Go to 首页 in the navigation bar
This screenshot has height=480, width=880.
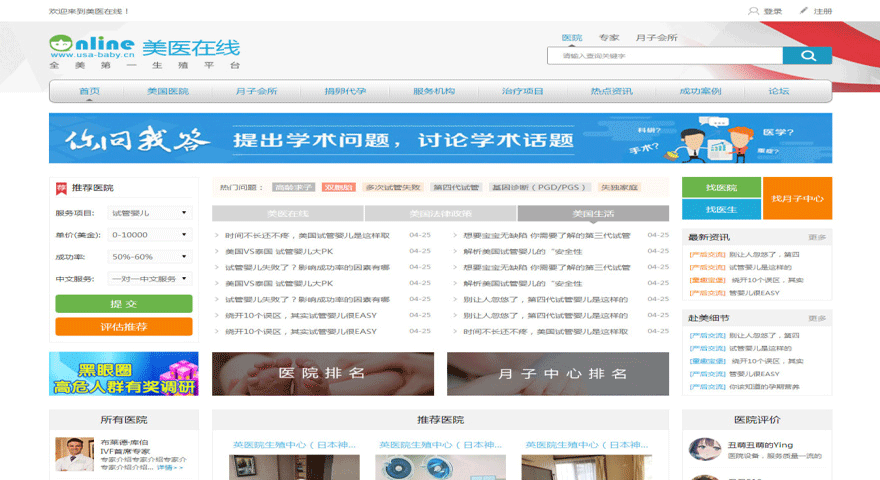point(89,91)
